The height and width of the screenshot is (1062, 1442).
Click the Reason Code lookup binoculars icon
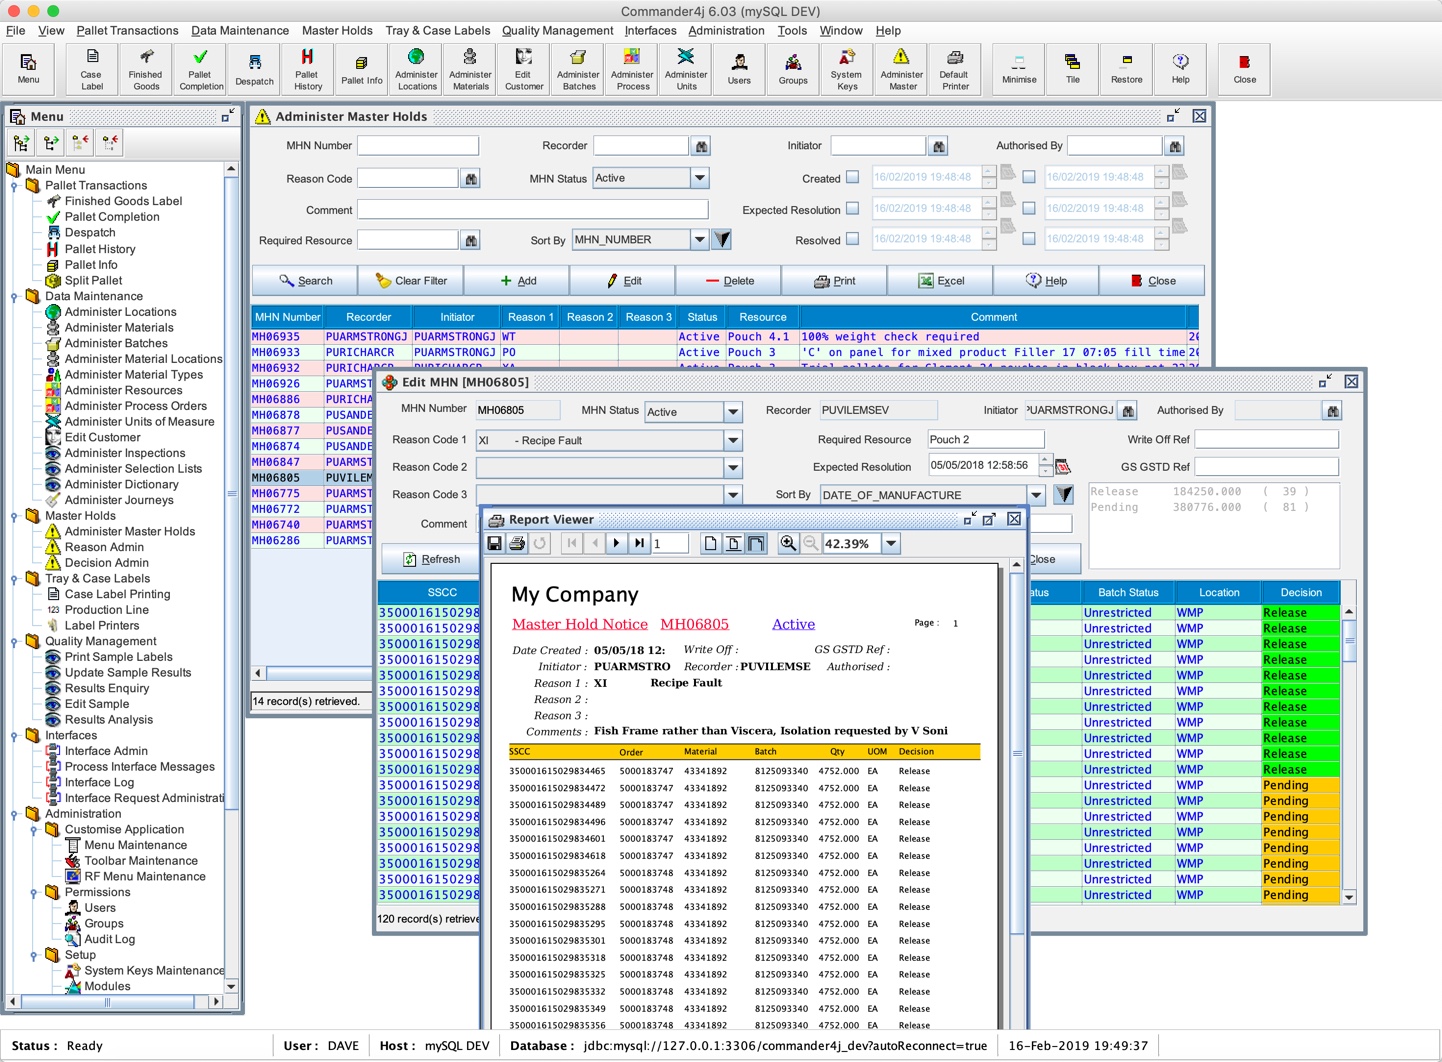470,179
